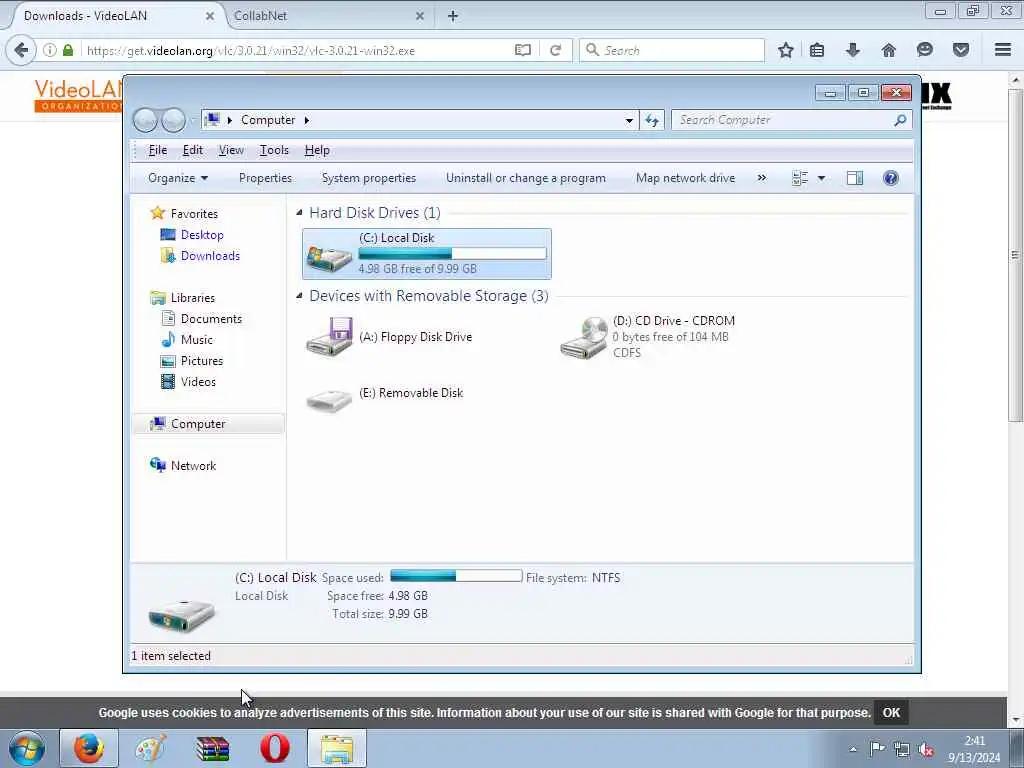The height and width of the screenshot is (768, 1024).
Task: Go to Firefox home page icon
Action: (x=888, y=50)
